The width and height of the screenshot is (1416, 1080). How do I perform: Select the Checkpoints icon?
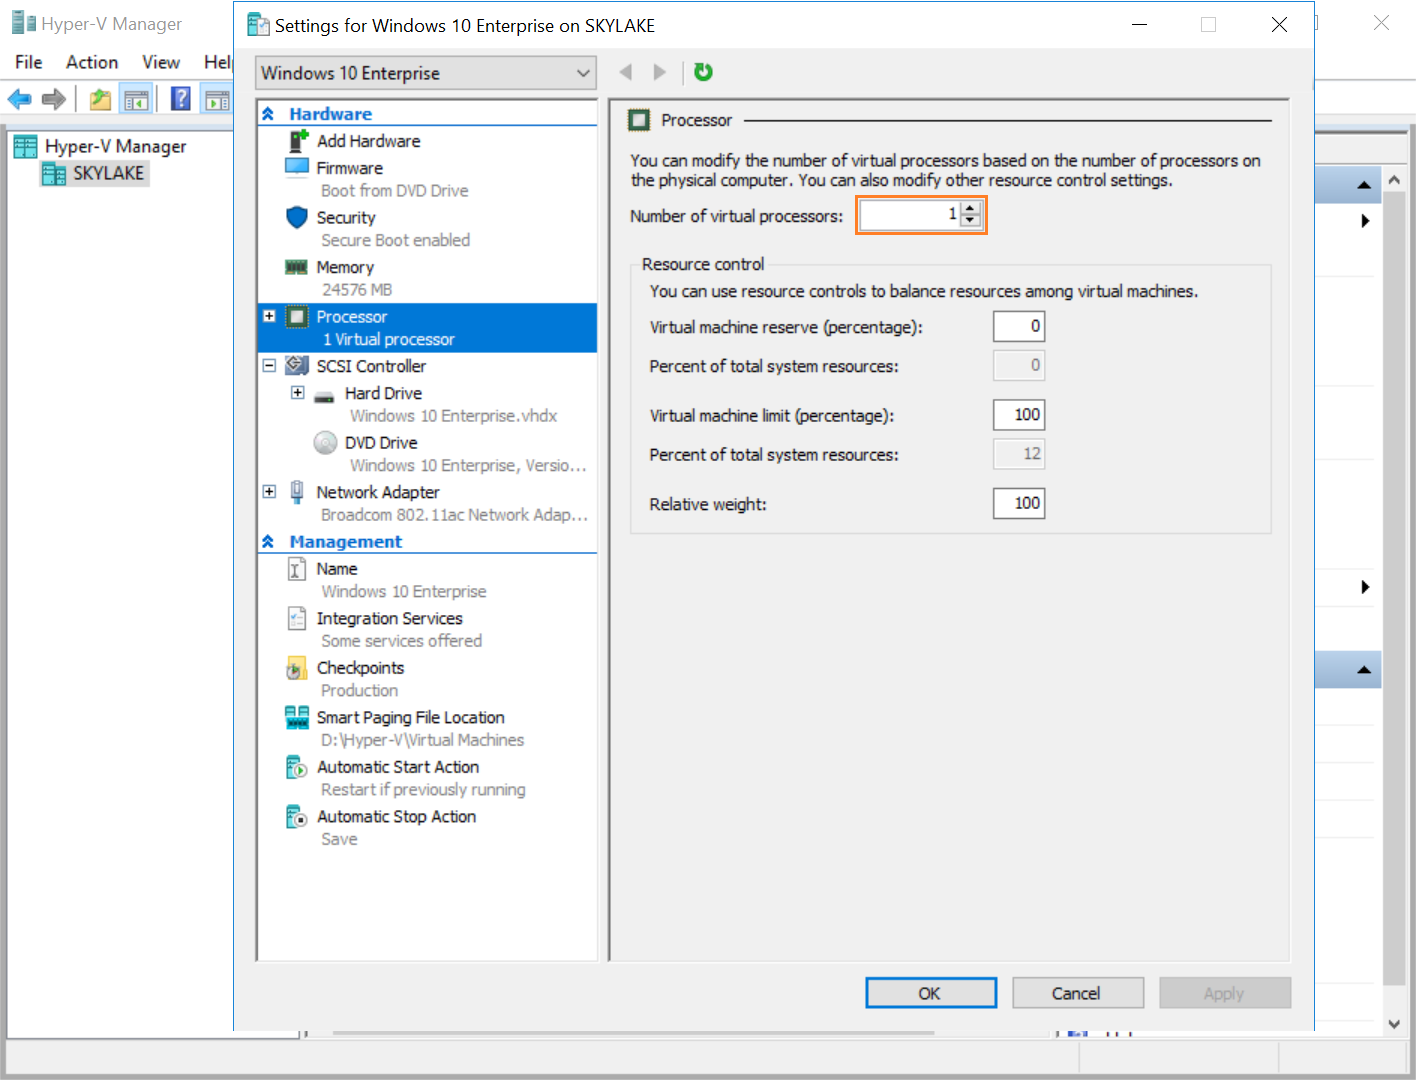pos(297,668)
